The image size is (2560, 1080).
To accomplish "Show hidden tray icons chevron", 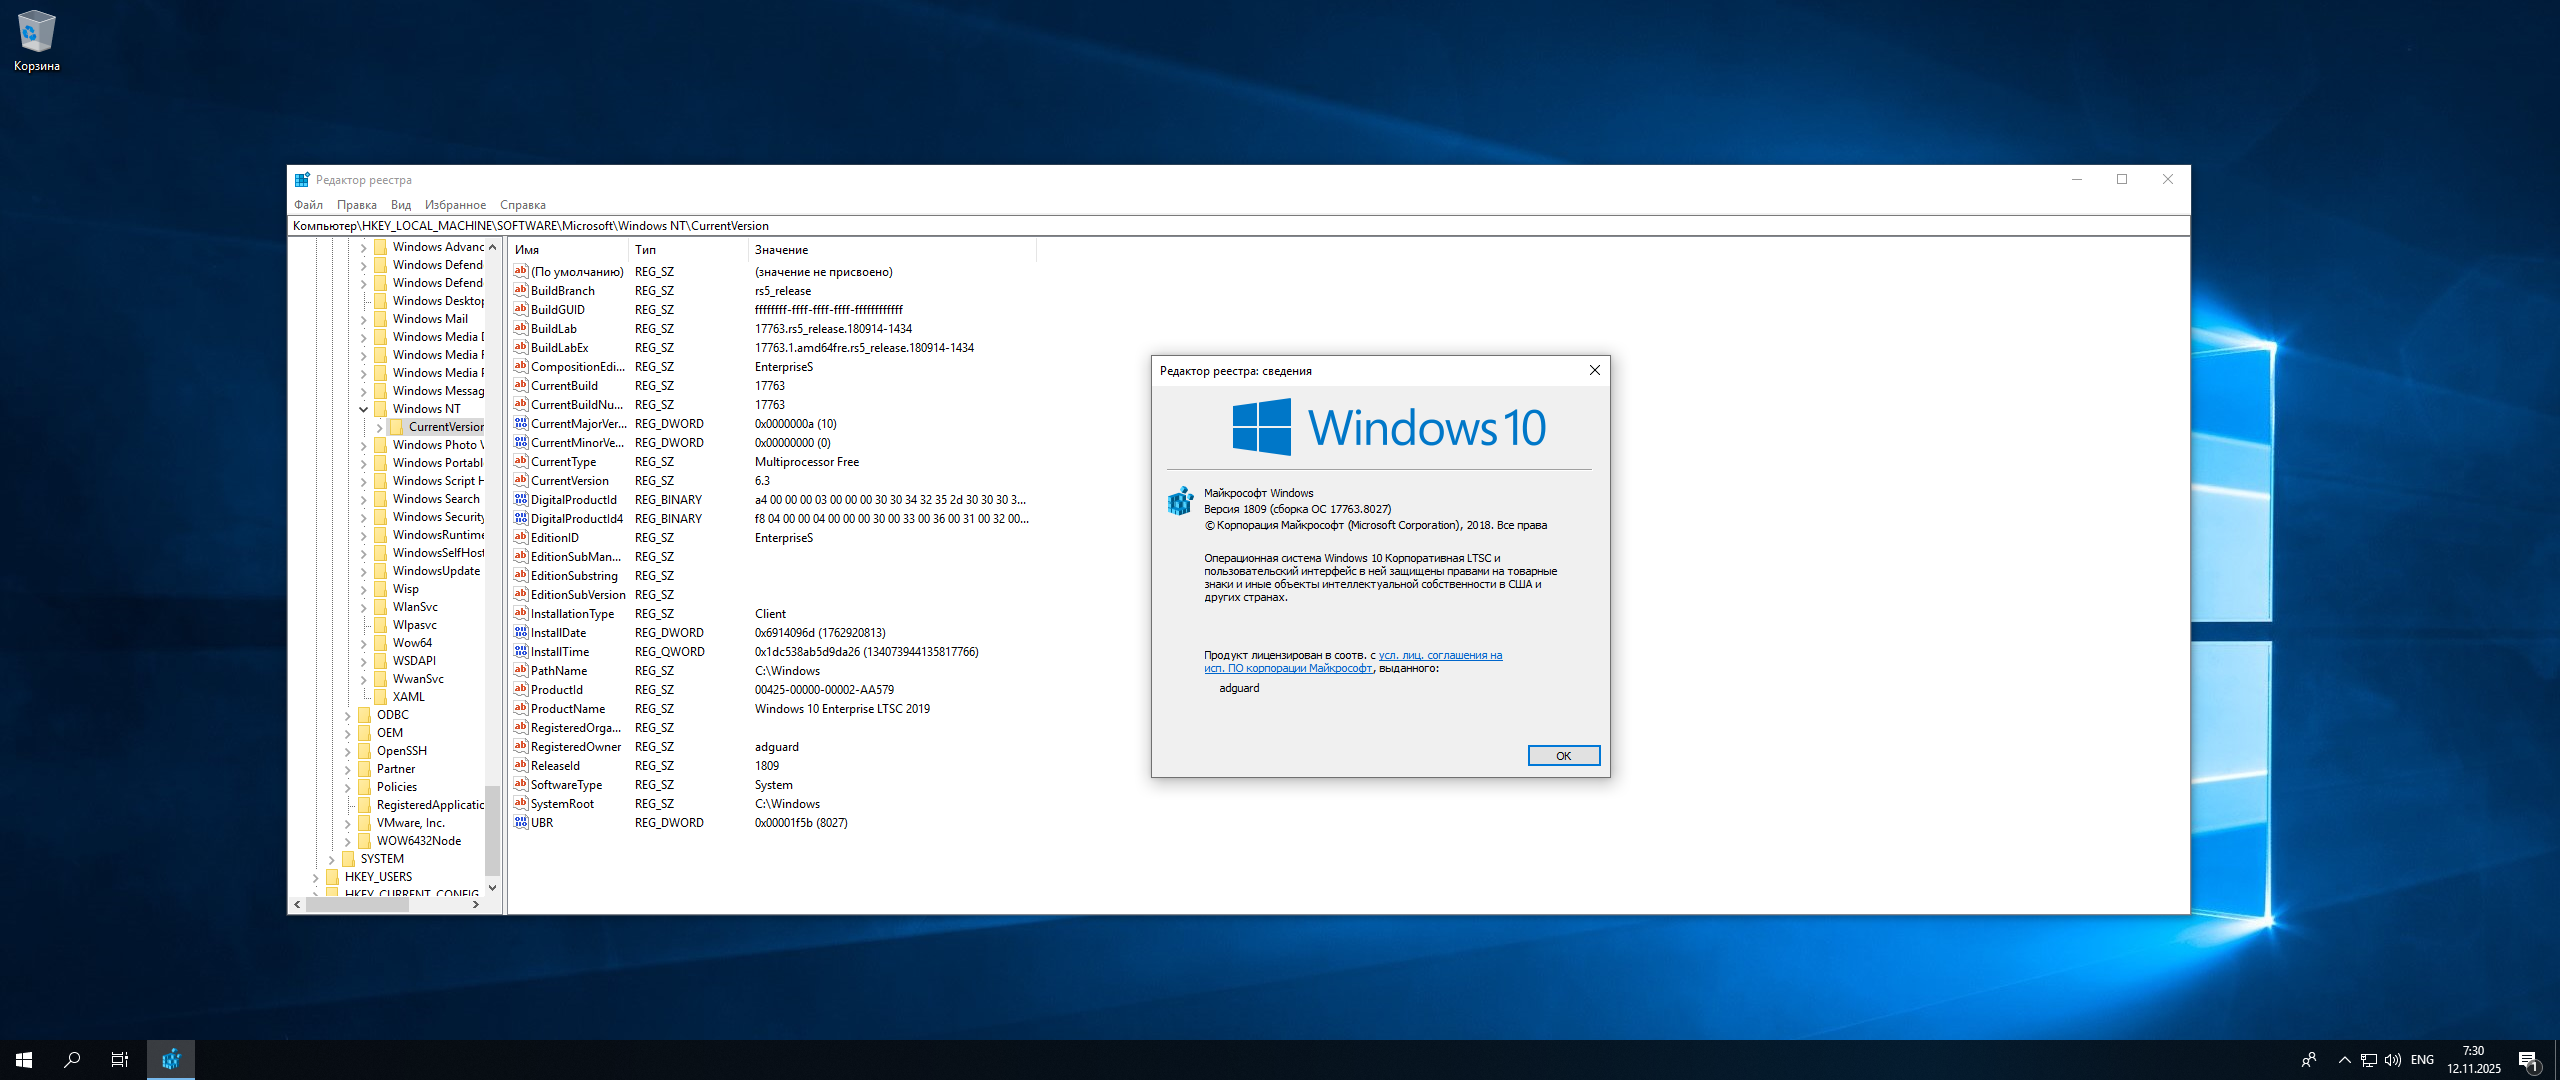I will point(2344,1060).
